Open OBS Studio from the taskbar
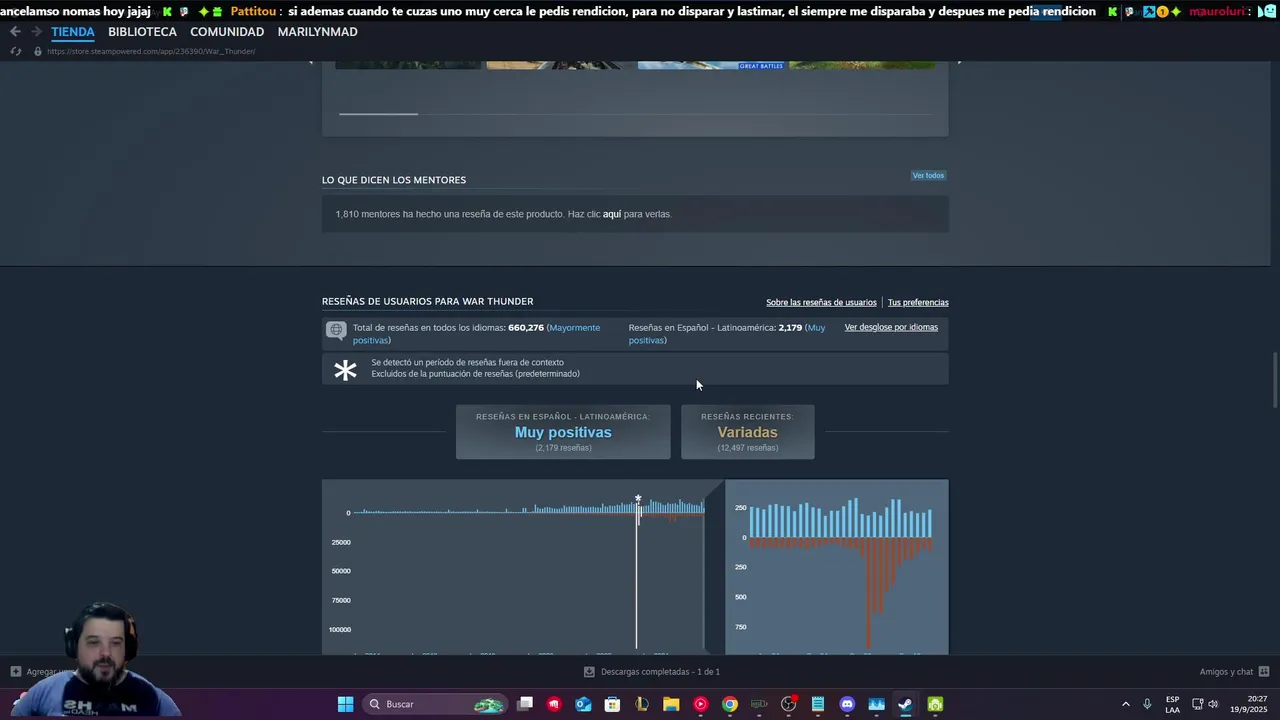1280x720 pixels. 788,704
